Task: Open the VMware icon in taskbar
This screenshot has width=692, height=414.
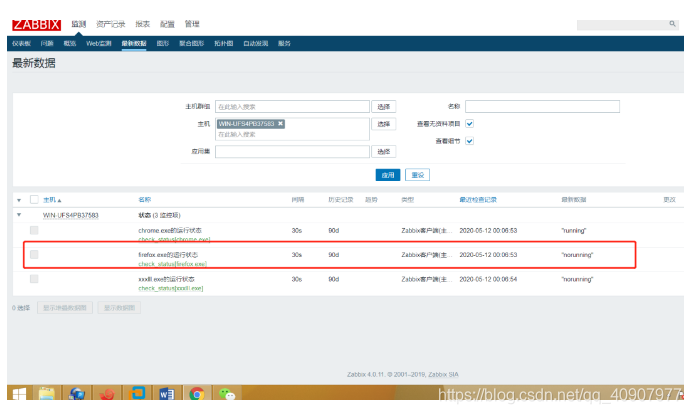Action: pos(137,393)
